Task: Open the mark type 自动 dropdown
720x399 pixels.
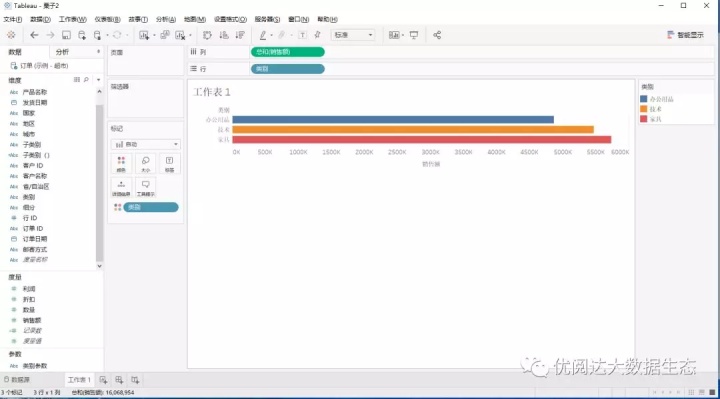Action: (146, 144)
